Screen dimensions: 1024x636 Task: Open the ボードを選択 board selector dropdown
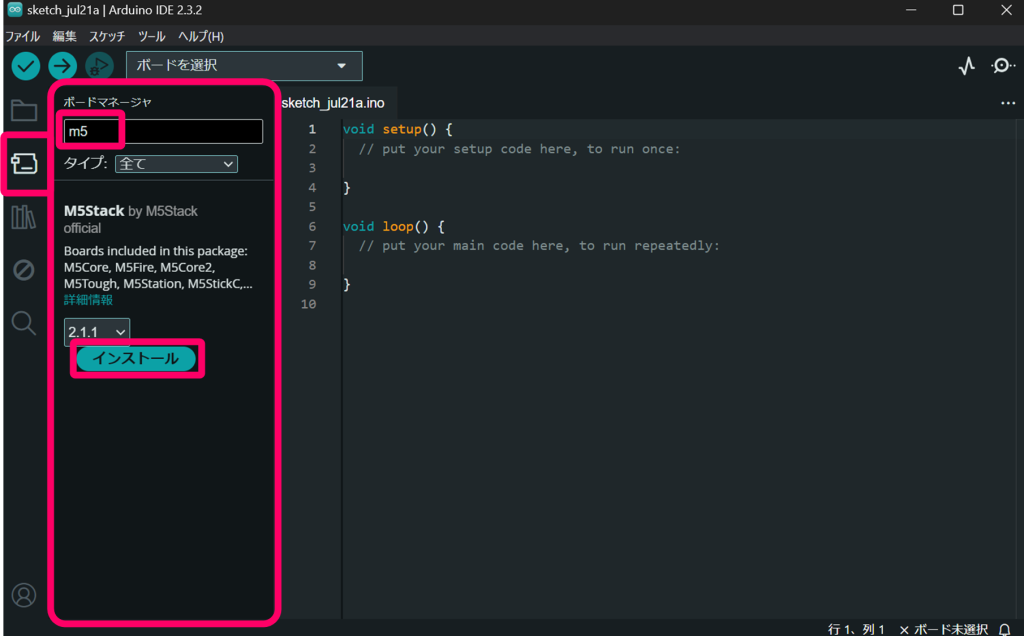point(244,66)
